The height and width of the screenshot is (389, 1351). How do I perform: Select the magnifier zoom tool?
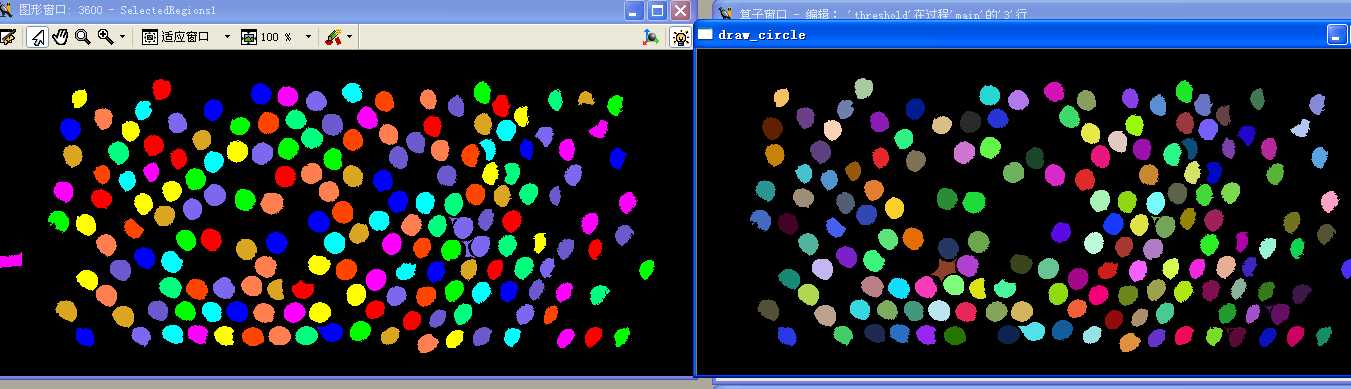pyautogui.click(x=82, y=37)
